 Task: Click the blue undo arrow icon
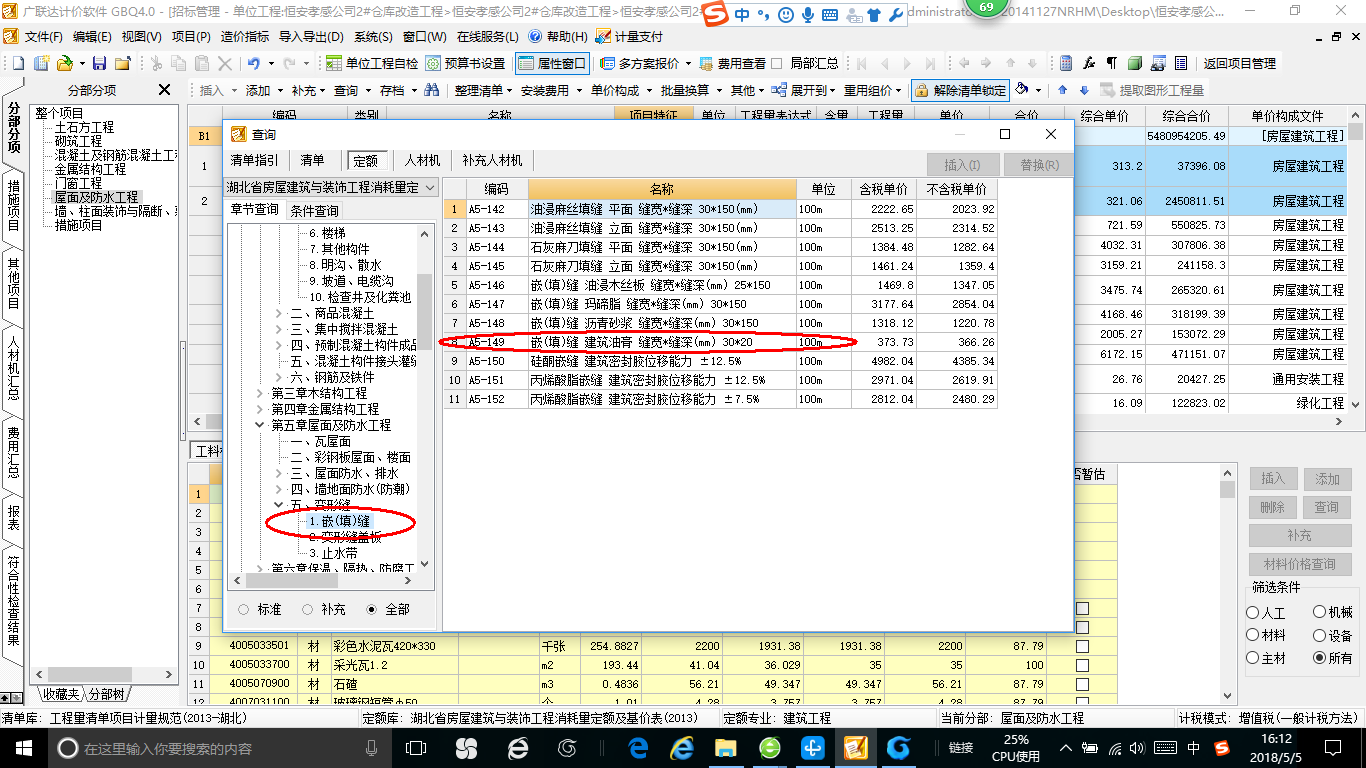(254, 63)
